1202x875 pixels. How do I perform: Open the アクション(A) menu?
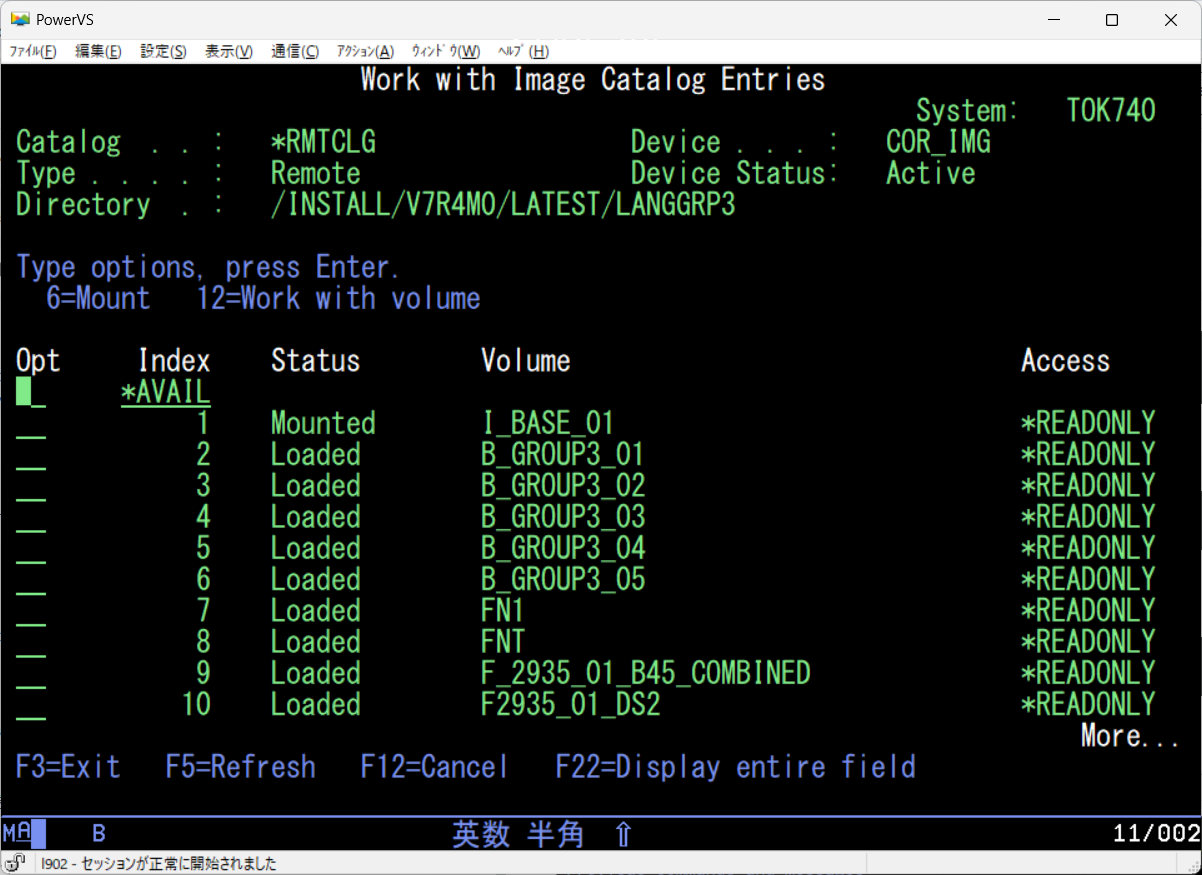[365, 52]
